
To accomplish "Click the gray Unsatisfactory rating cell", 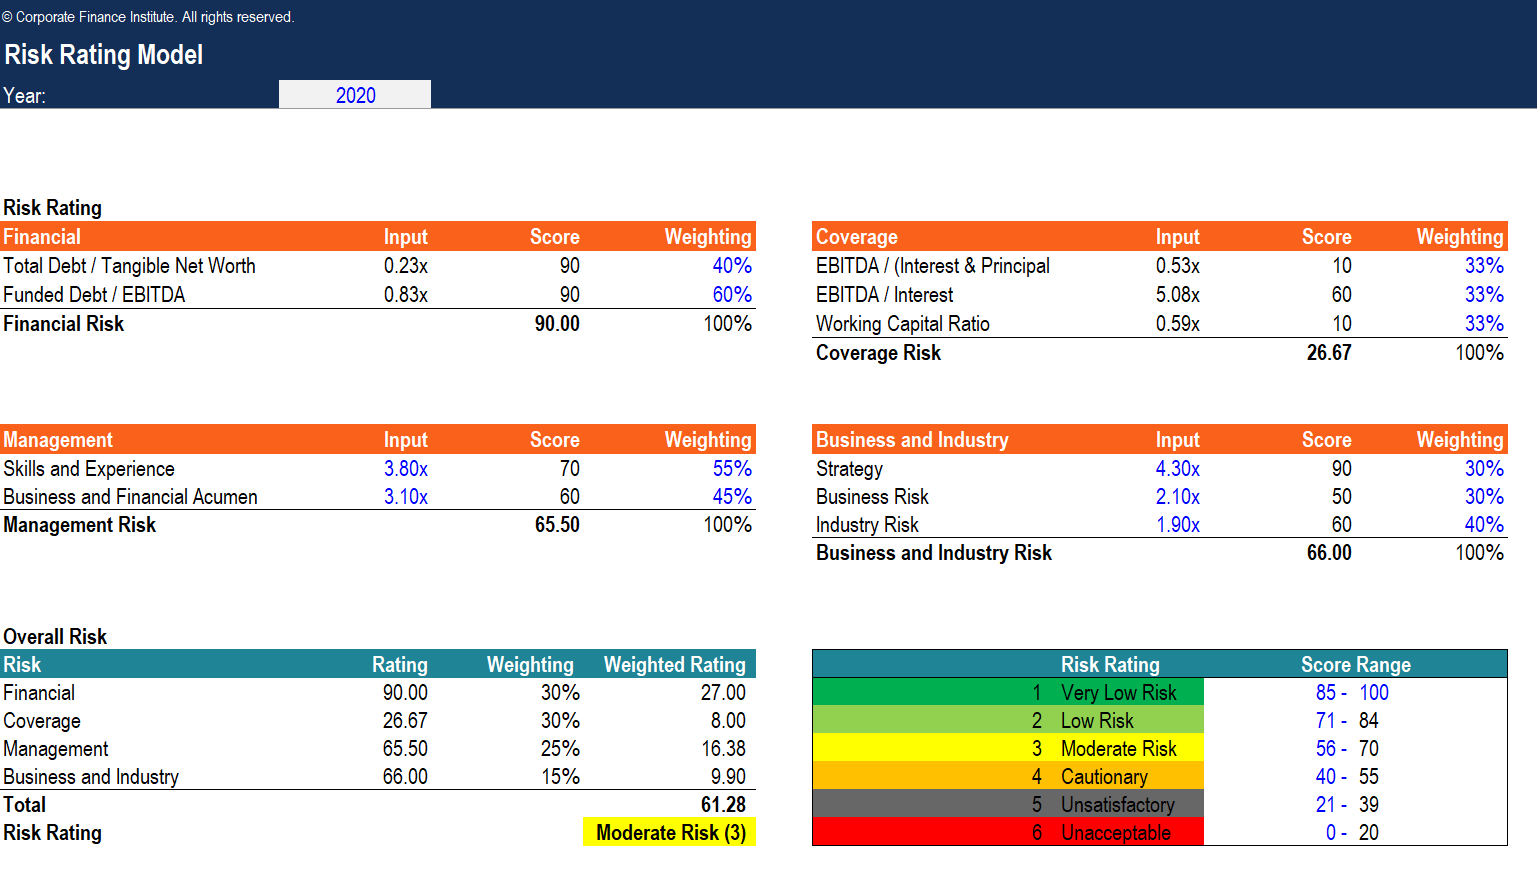I will [1008, 805].
